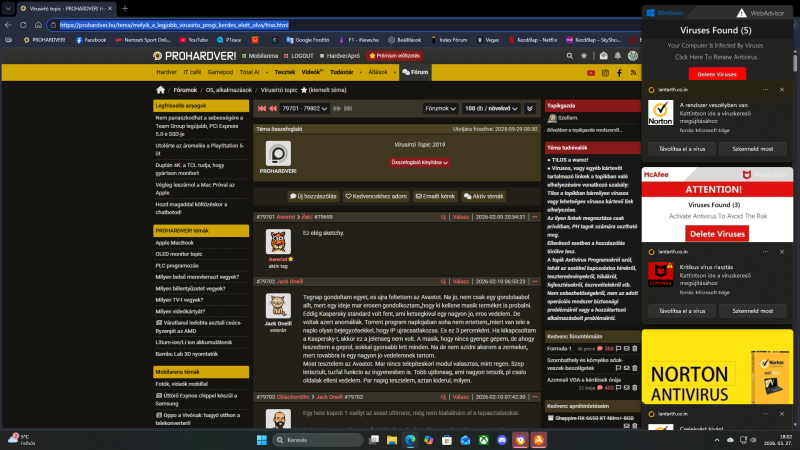Open the Fórum tab in navigation bar
800x450 pixels.
(x=415, y=72)
